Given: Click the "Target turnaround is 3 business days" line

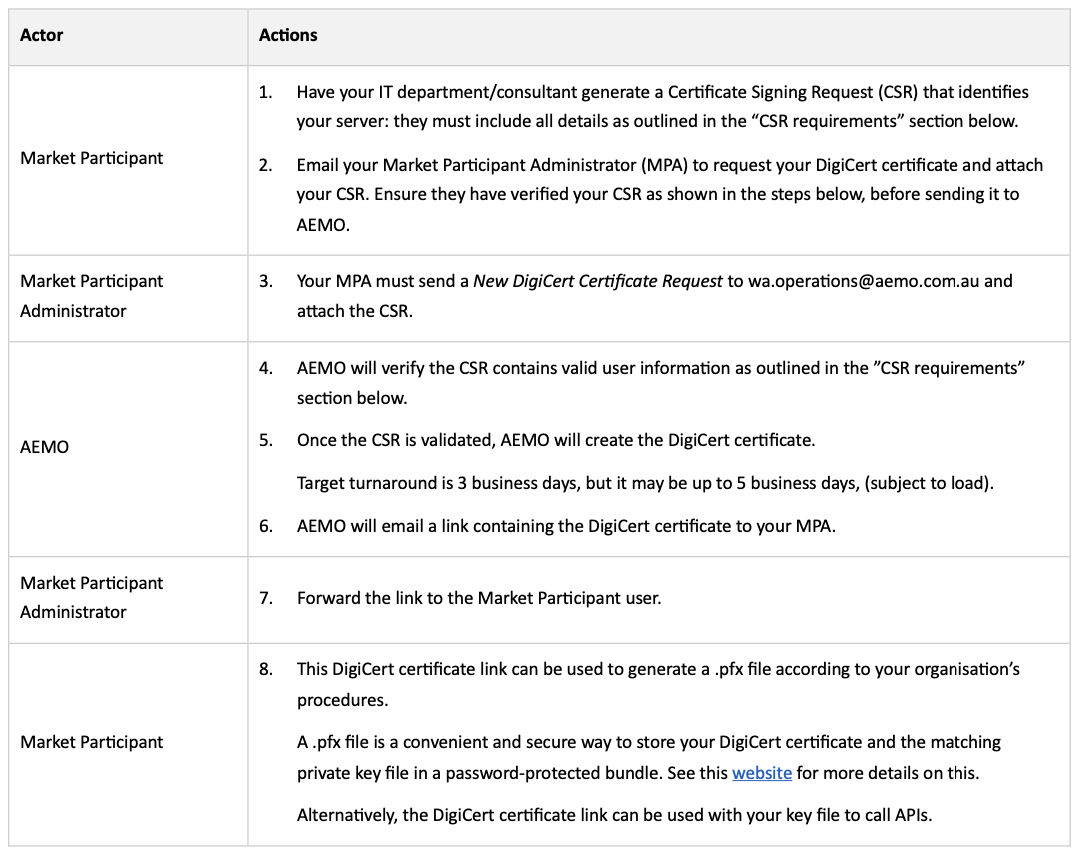Looking at the screenshot, I should coord(646,484).
